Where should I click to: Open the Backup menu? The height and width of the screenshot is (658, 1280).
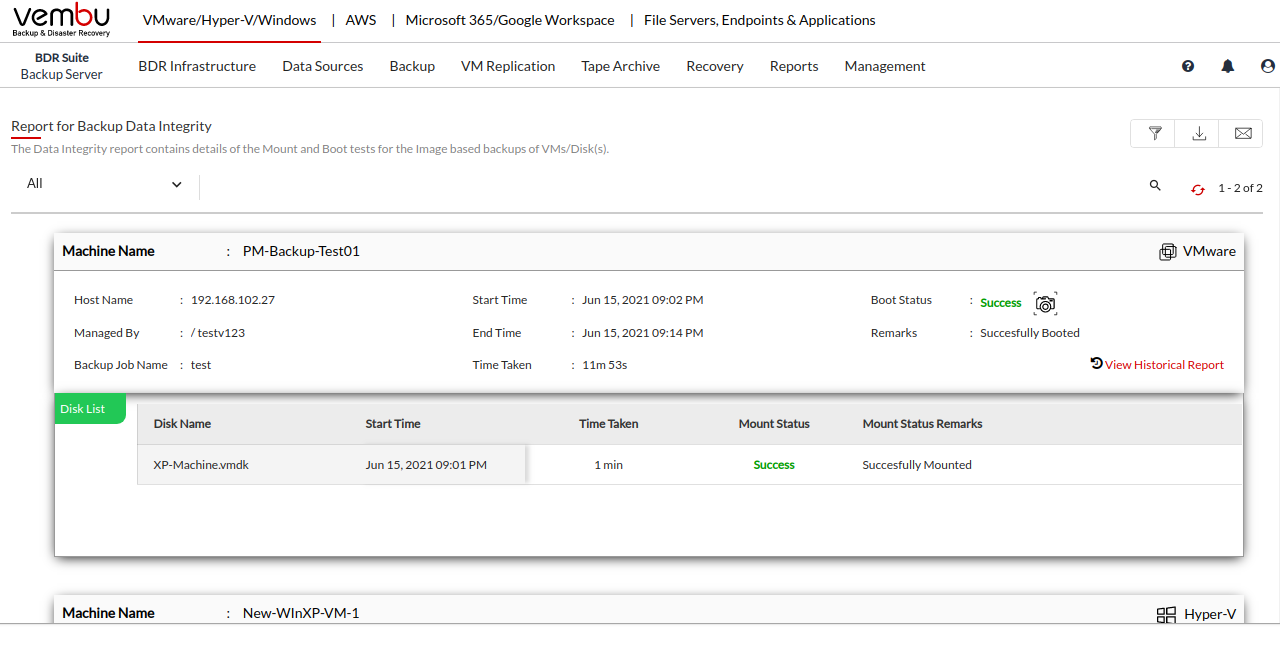pos(412,66)
